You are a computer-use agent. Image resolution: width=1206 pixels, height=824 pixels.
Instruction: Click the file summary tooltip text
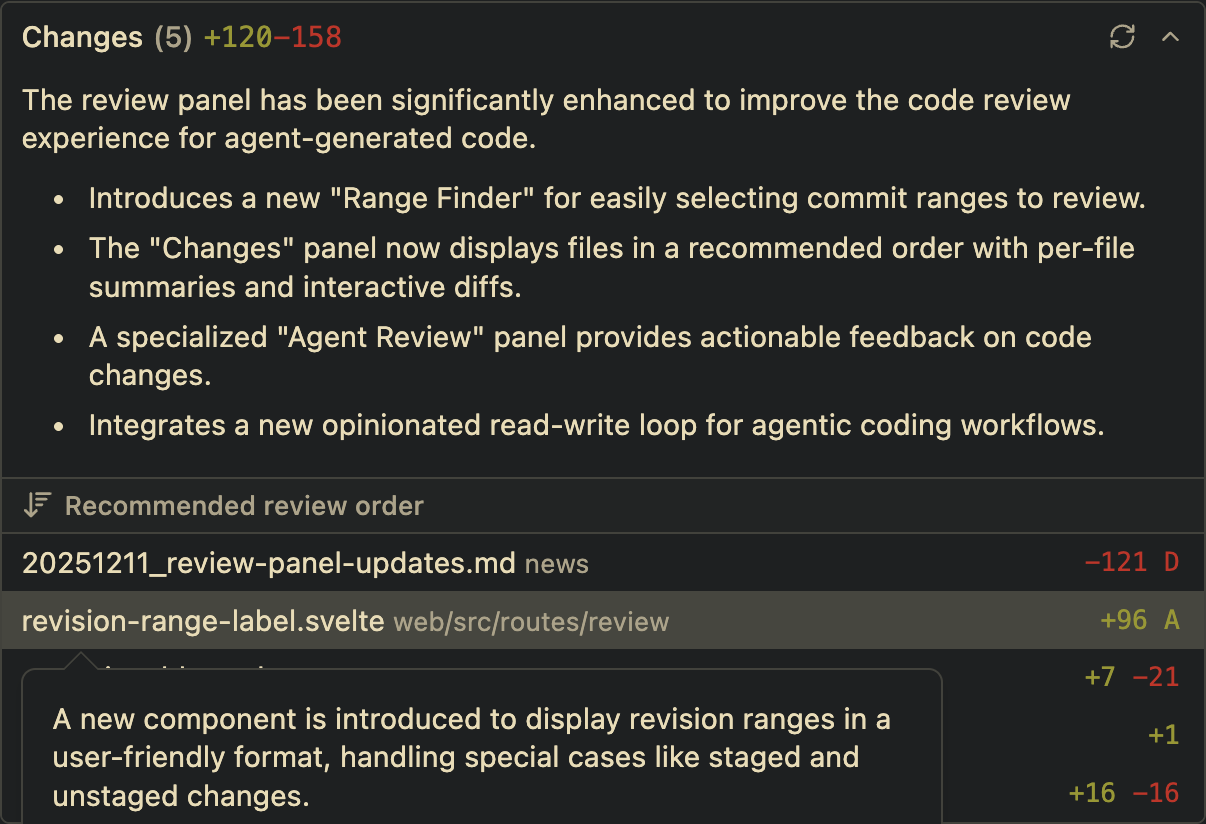pos(471,757)
